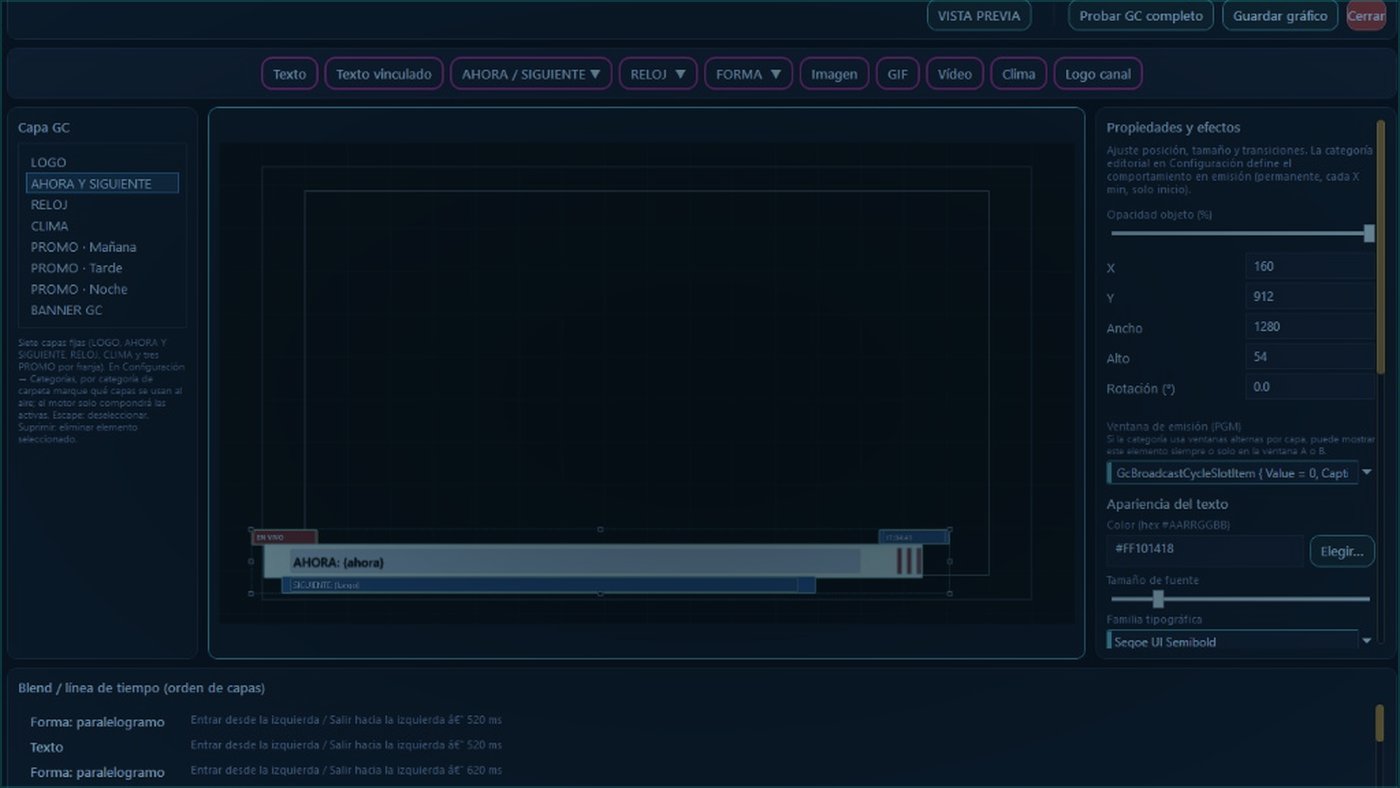Screen dimensions: 1400x788
Task: Insert a Clima element
Action: [x=1019, y=74]
